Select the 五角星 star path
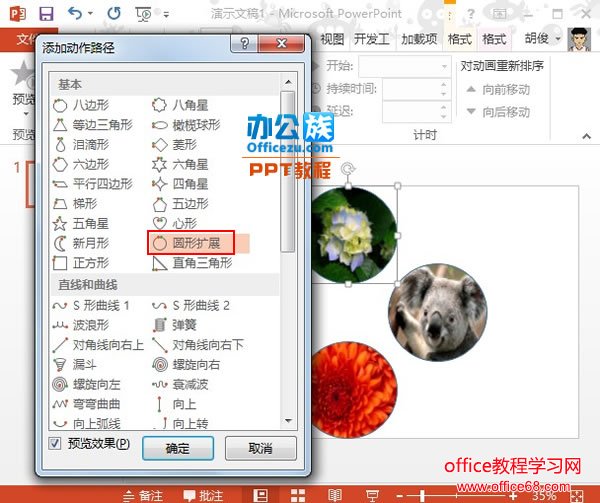The image size is (600, 503). [81, 223]
